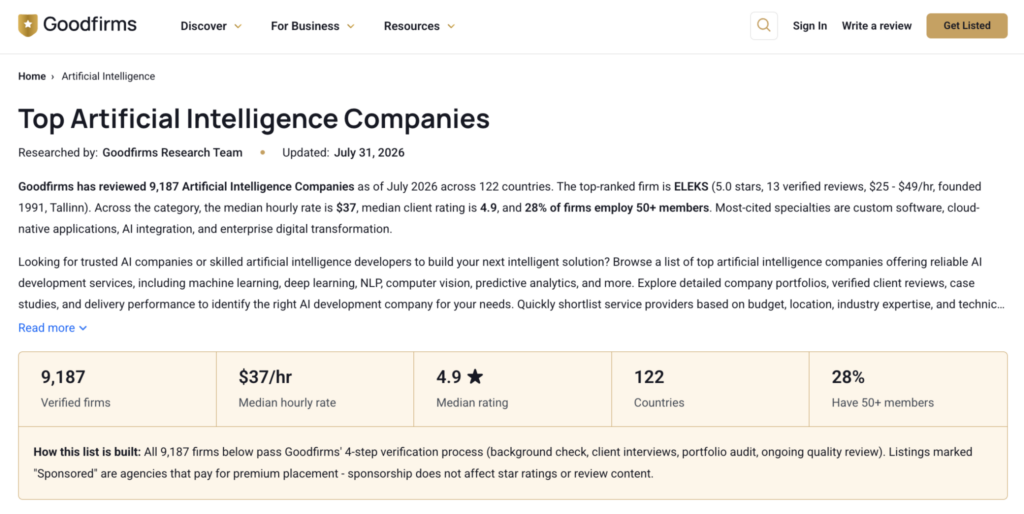
Task: Click the Researched by label
Action: click(x=58, y=153)
